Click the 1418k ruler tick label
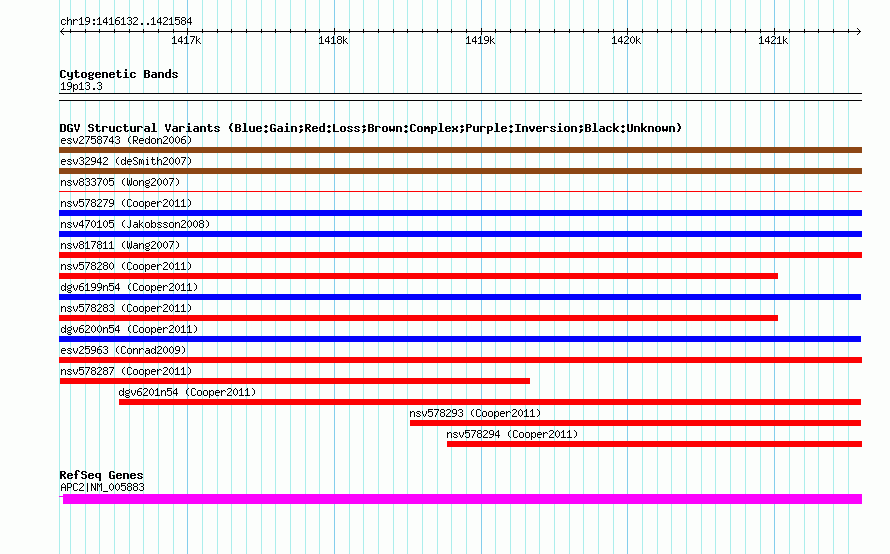This screenshot has width=890, height=554. pyautogui.click(x=333, y=40)
